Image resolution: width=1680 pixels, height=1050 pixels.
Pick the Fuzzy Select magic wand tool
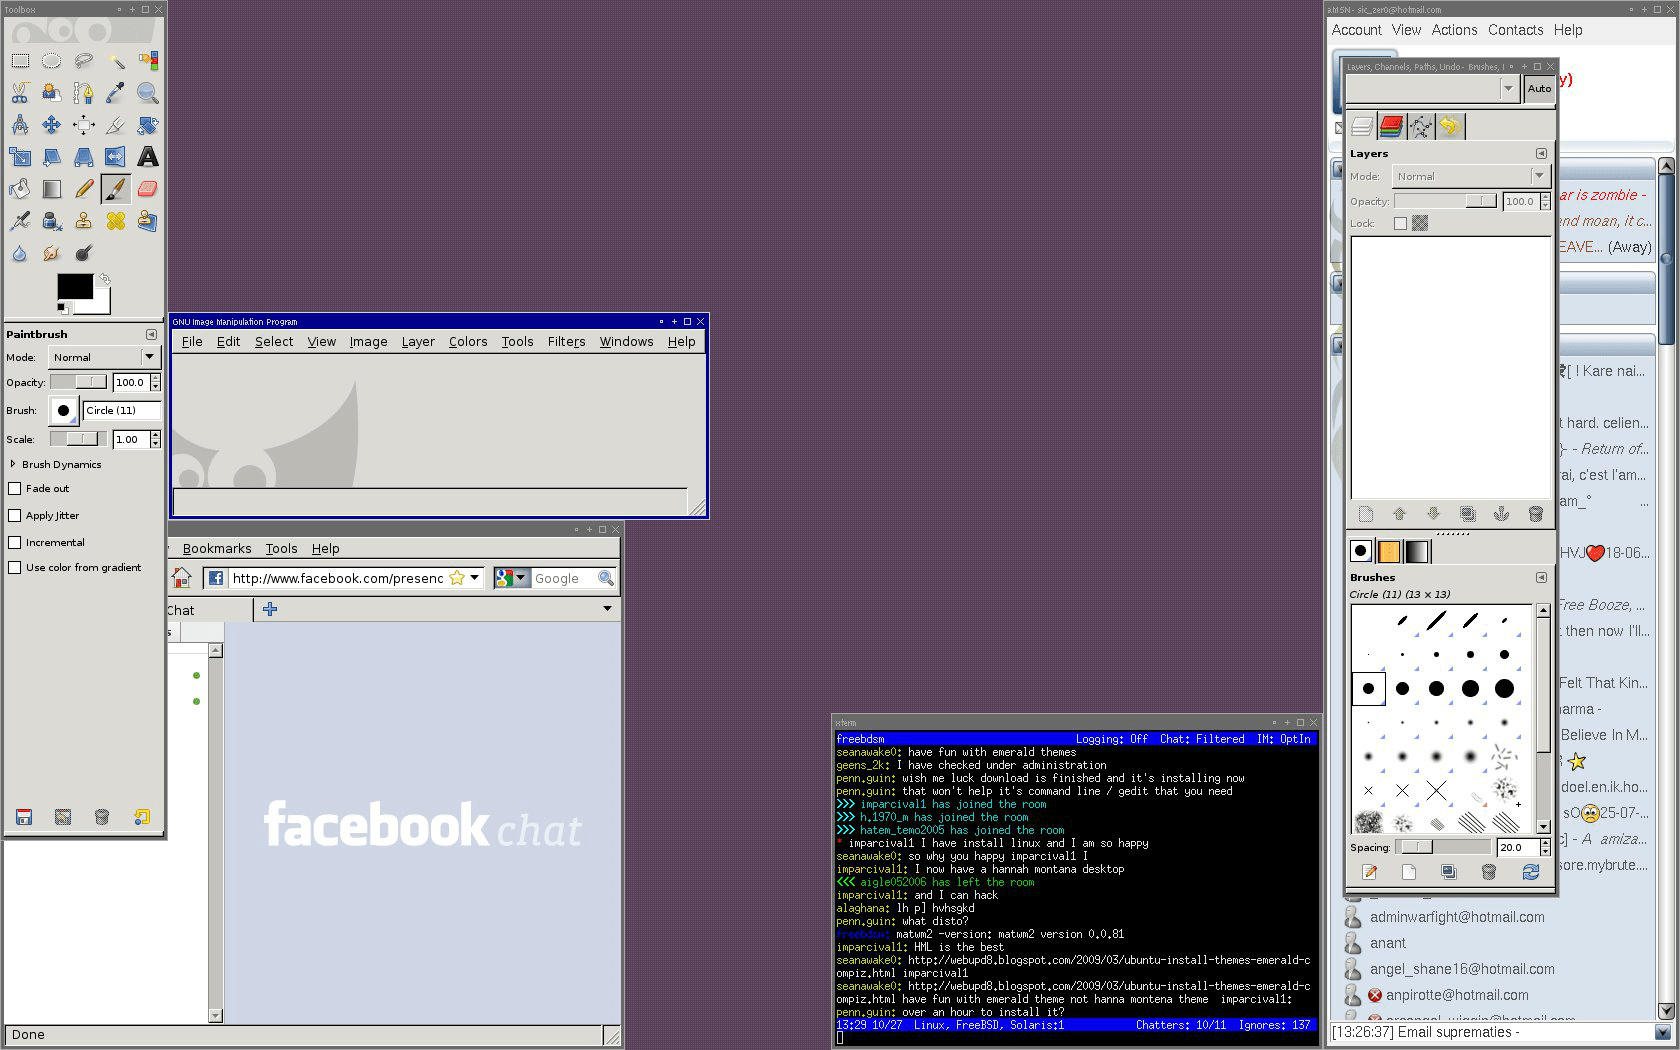116,61
